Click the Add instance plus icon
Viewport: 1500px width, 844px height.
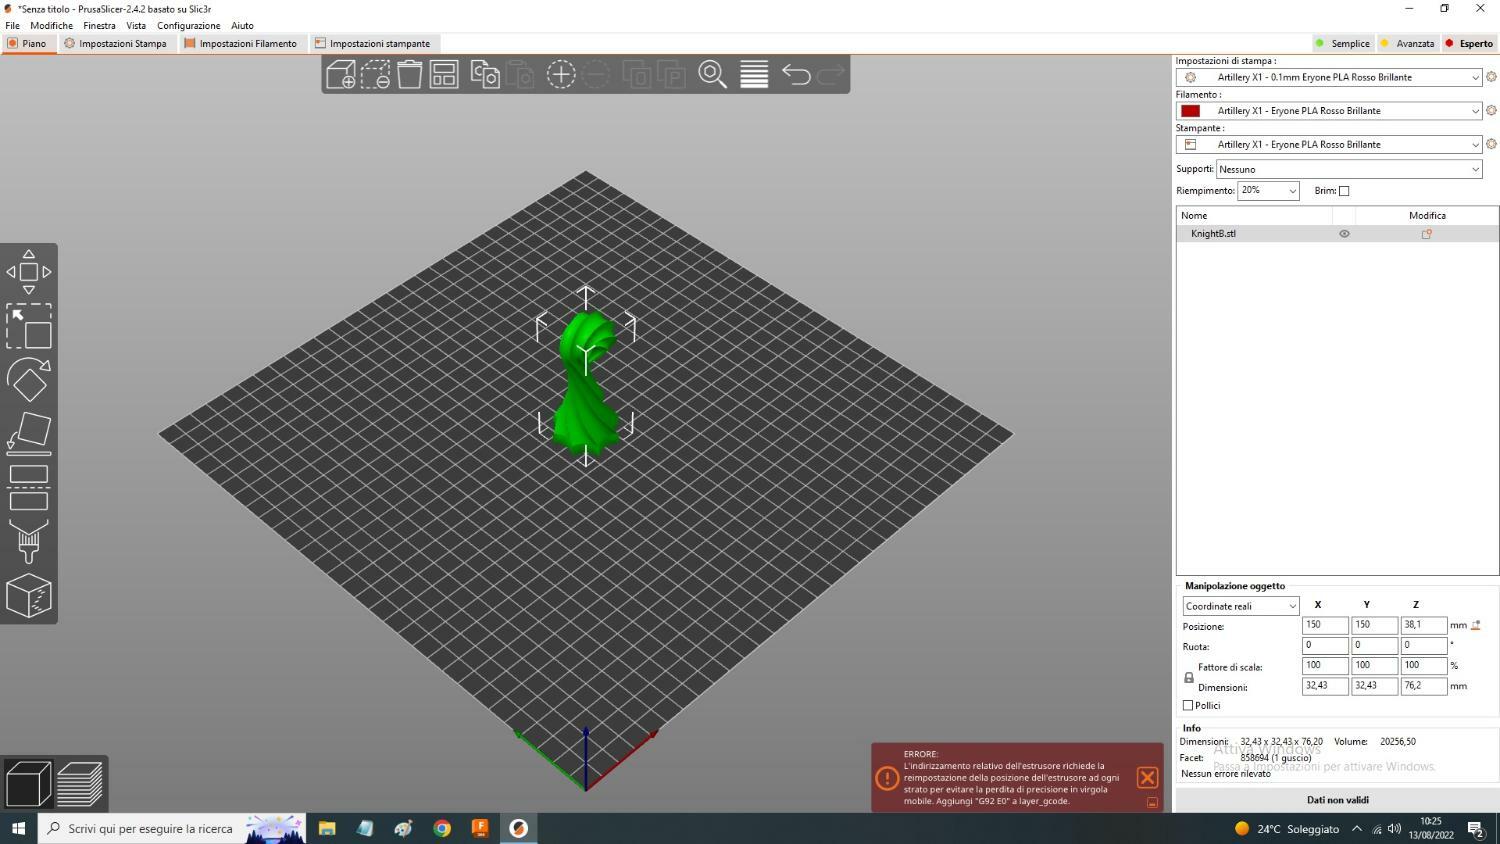click(561, 74)
